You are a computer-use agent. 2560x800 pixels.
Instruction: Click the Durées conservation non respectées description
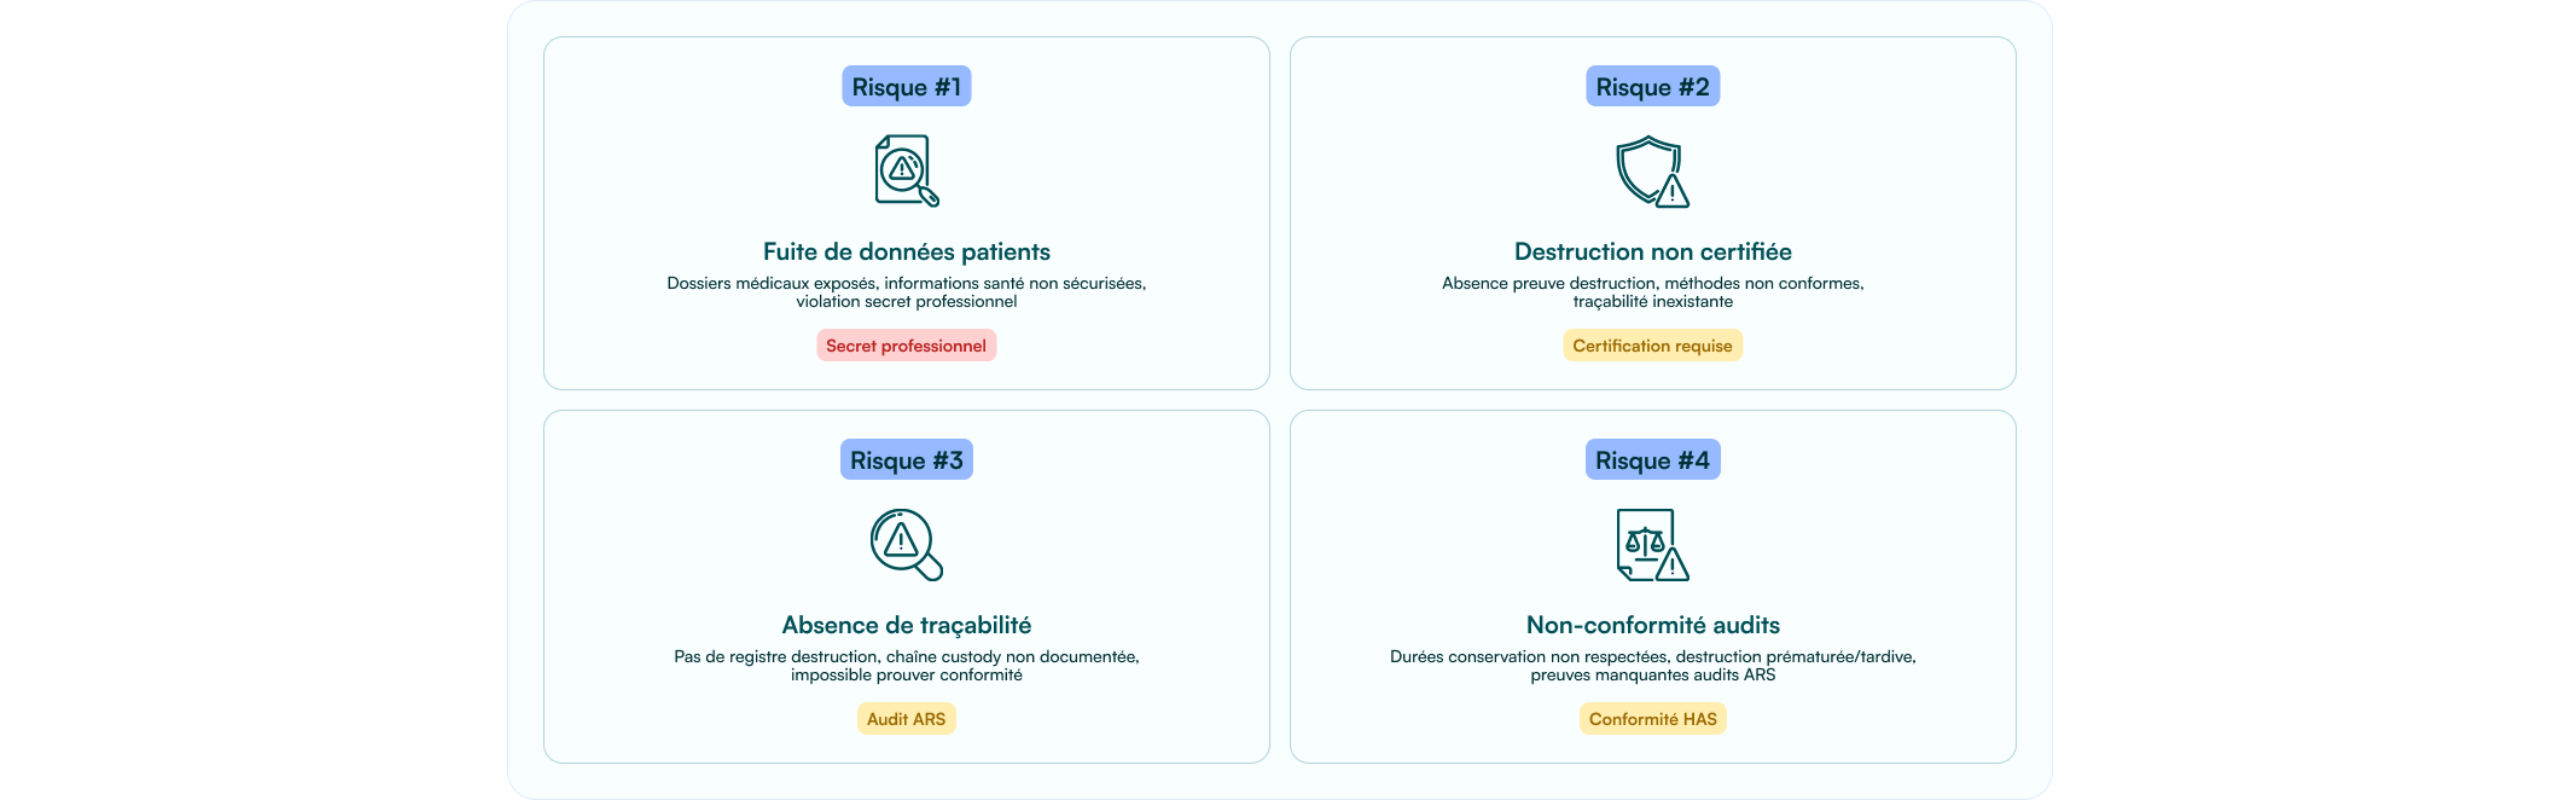point(1652,666)
